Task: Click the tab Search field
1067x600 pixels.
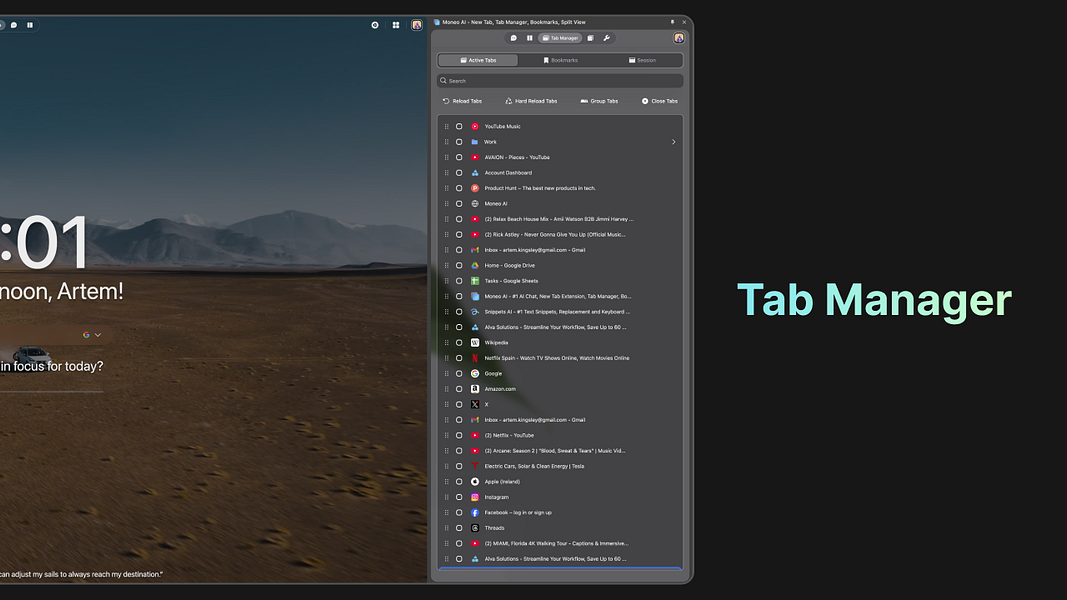Action: [560, 81]
